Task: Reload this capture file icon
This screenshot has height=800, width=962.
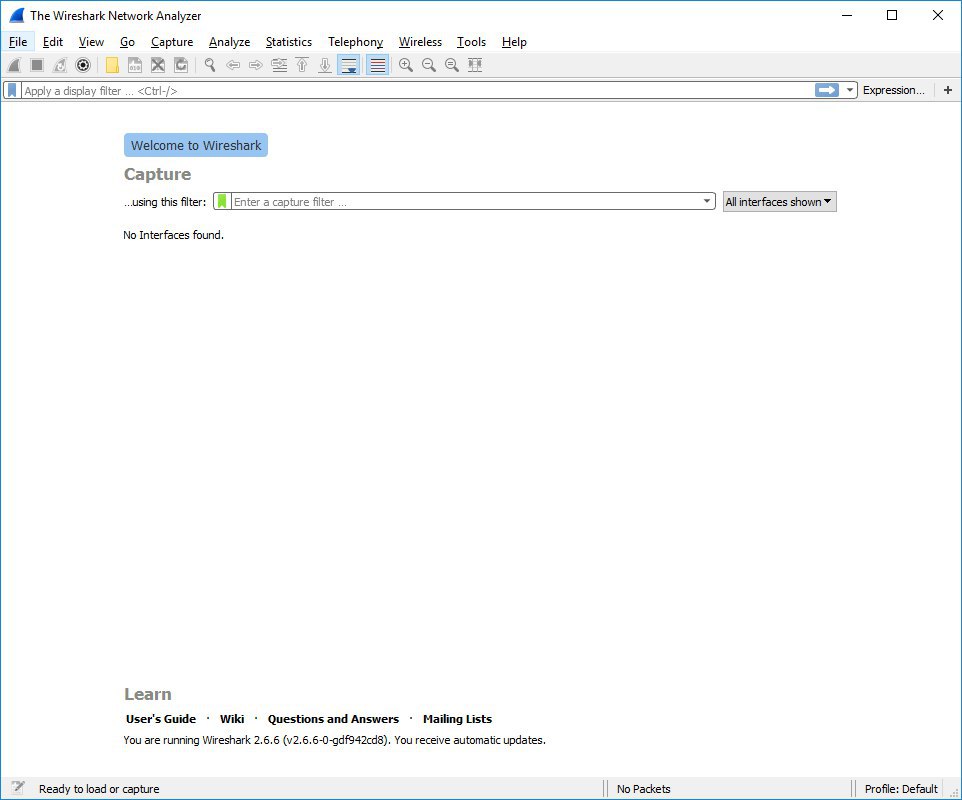Action: pyautogui.click(x=181, y=65)
